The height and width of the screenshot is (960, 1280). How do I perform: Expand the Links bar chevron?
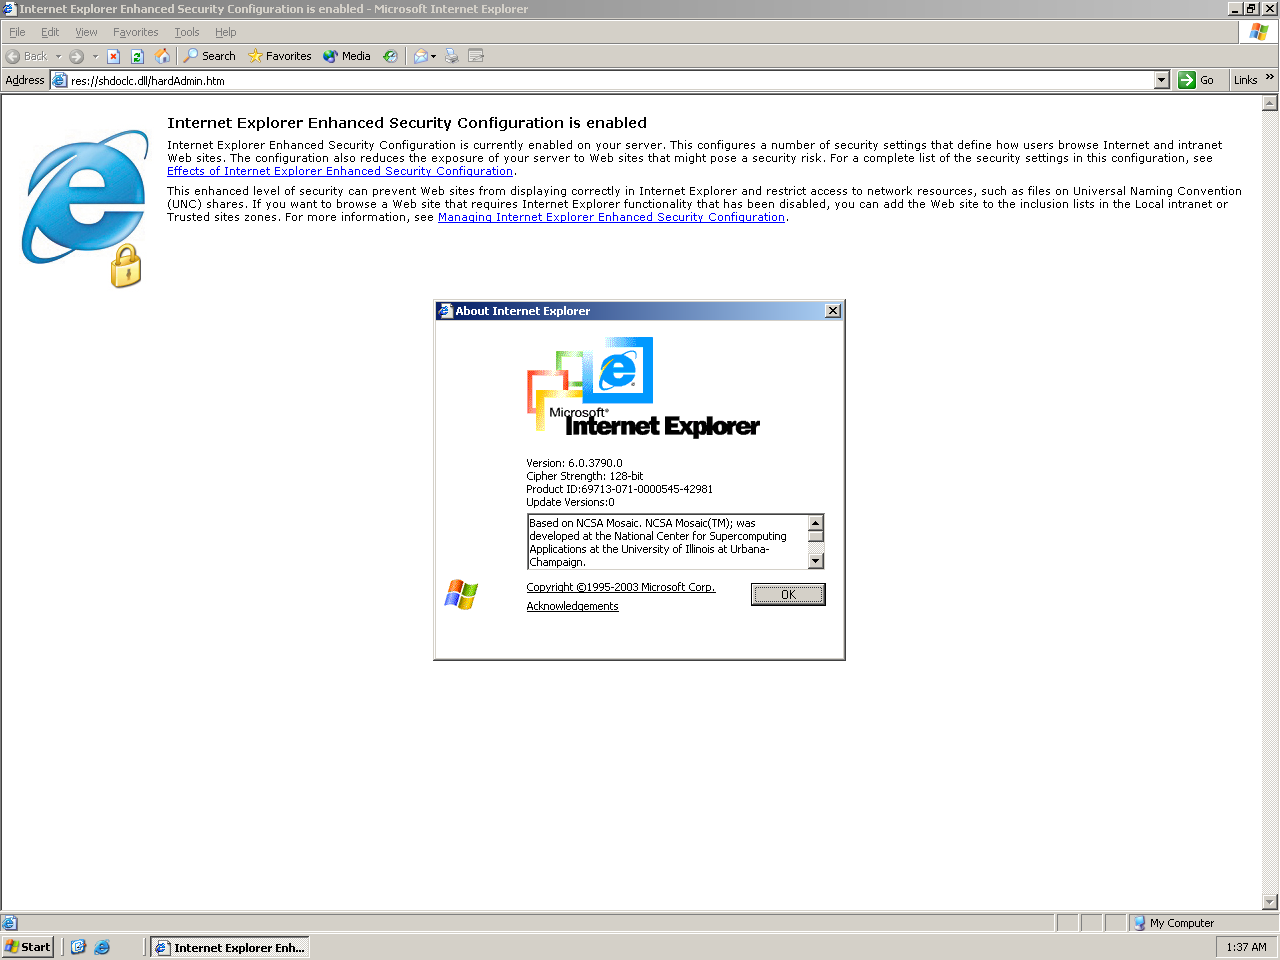[x=1270, y=78]
